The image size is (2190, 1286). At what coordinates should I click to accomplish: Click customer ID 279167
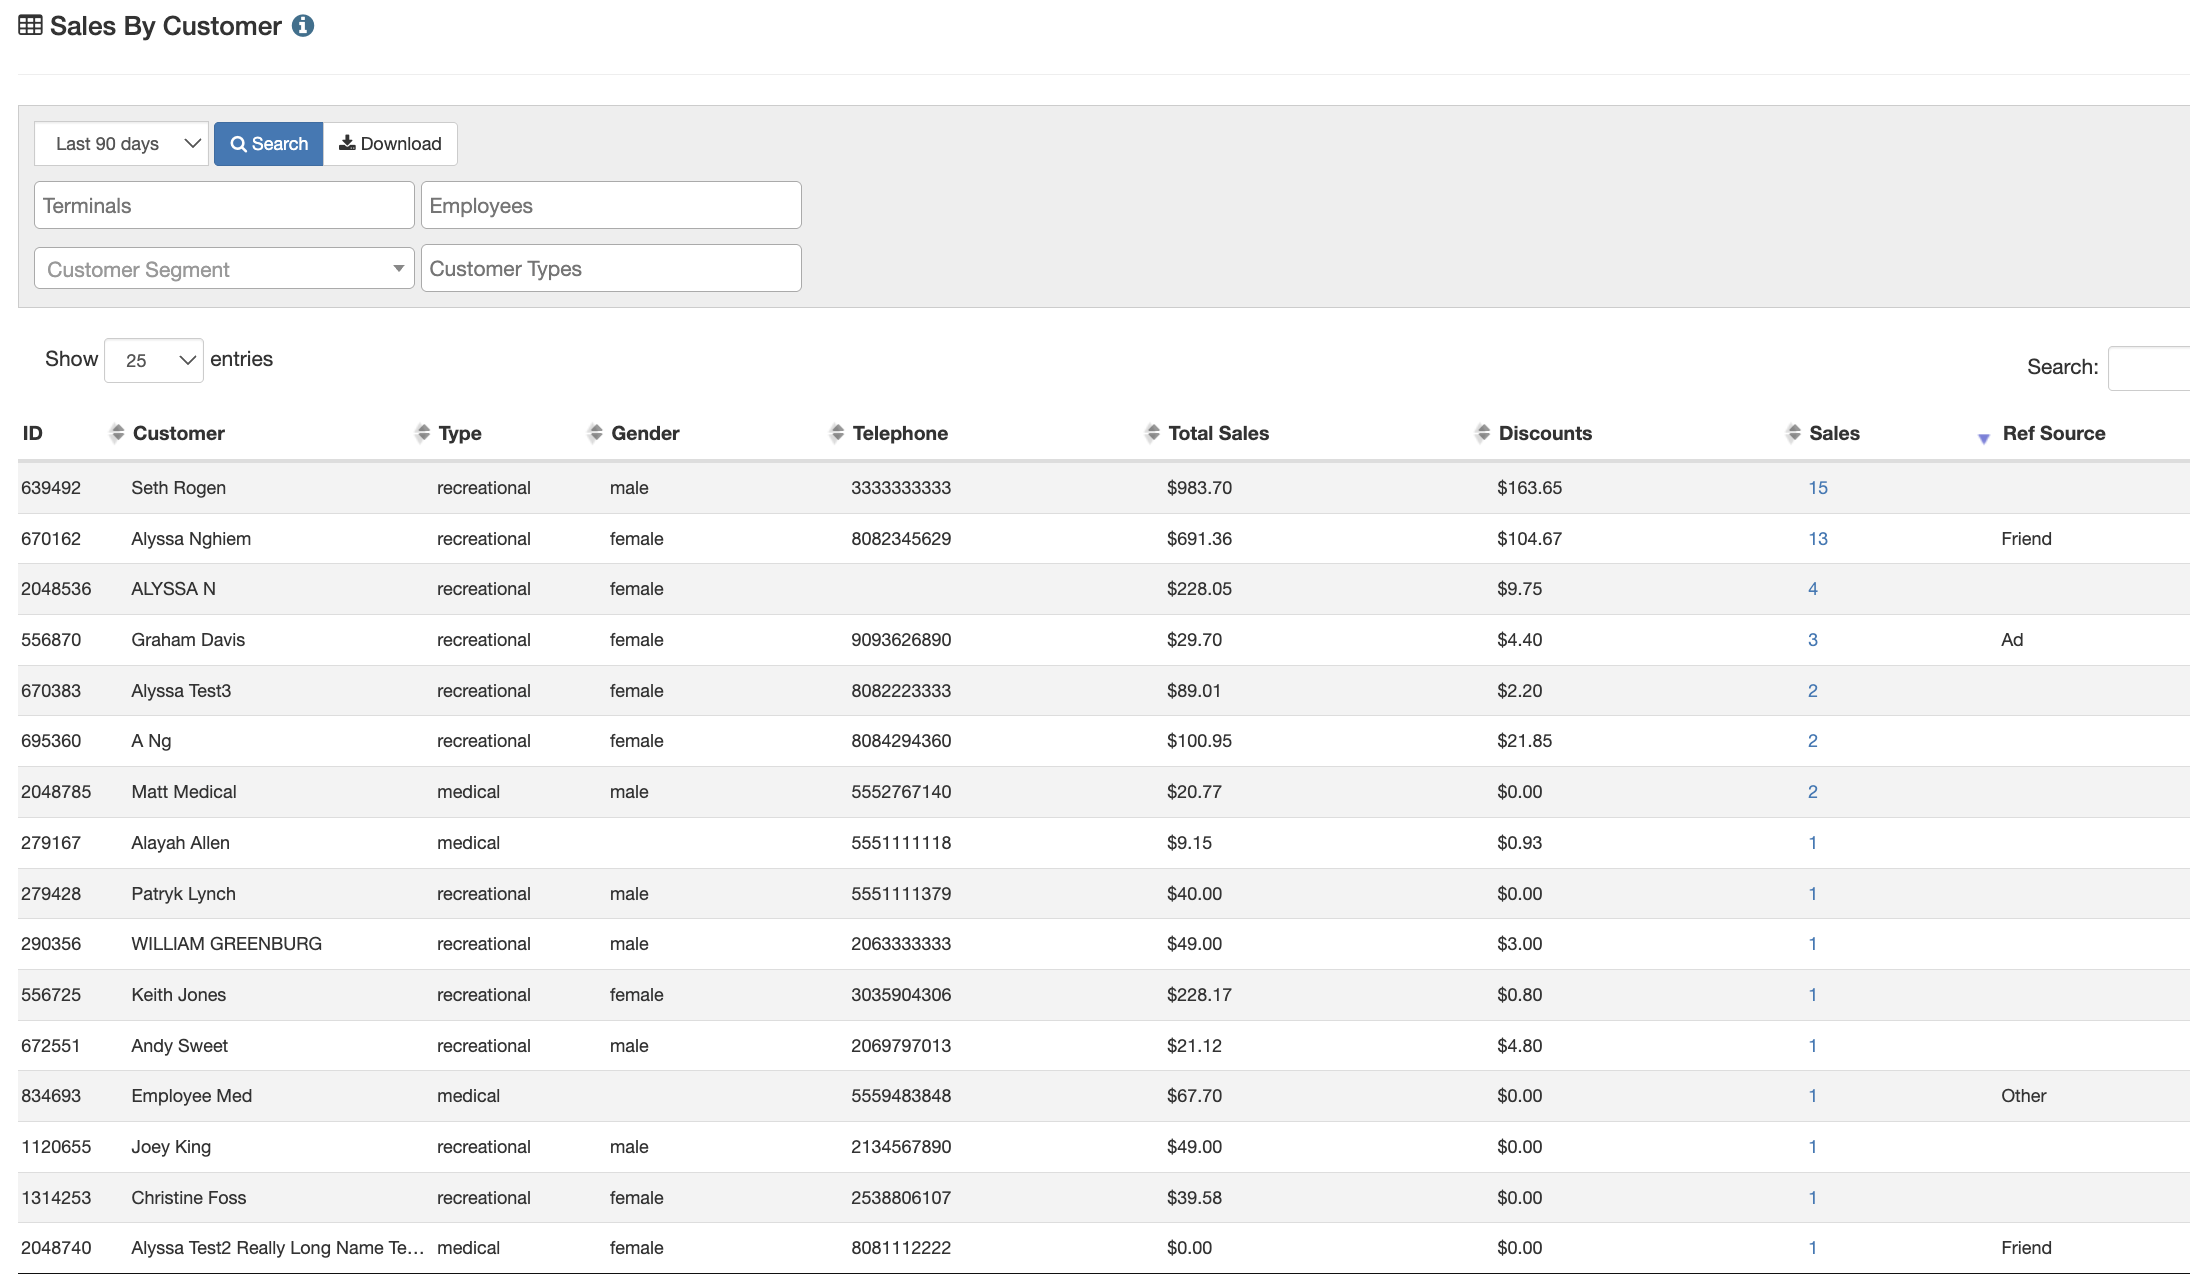(x=51, y=843)
